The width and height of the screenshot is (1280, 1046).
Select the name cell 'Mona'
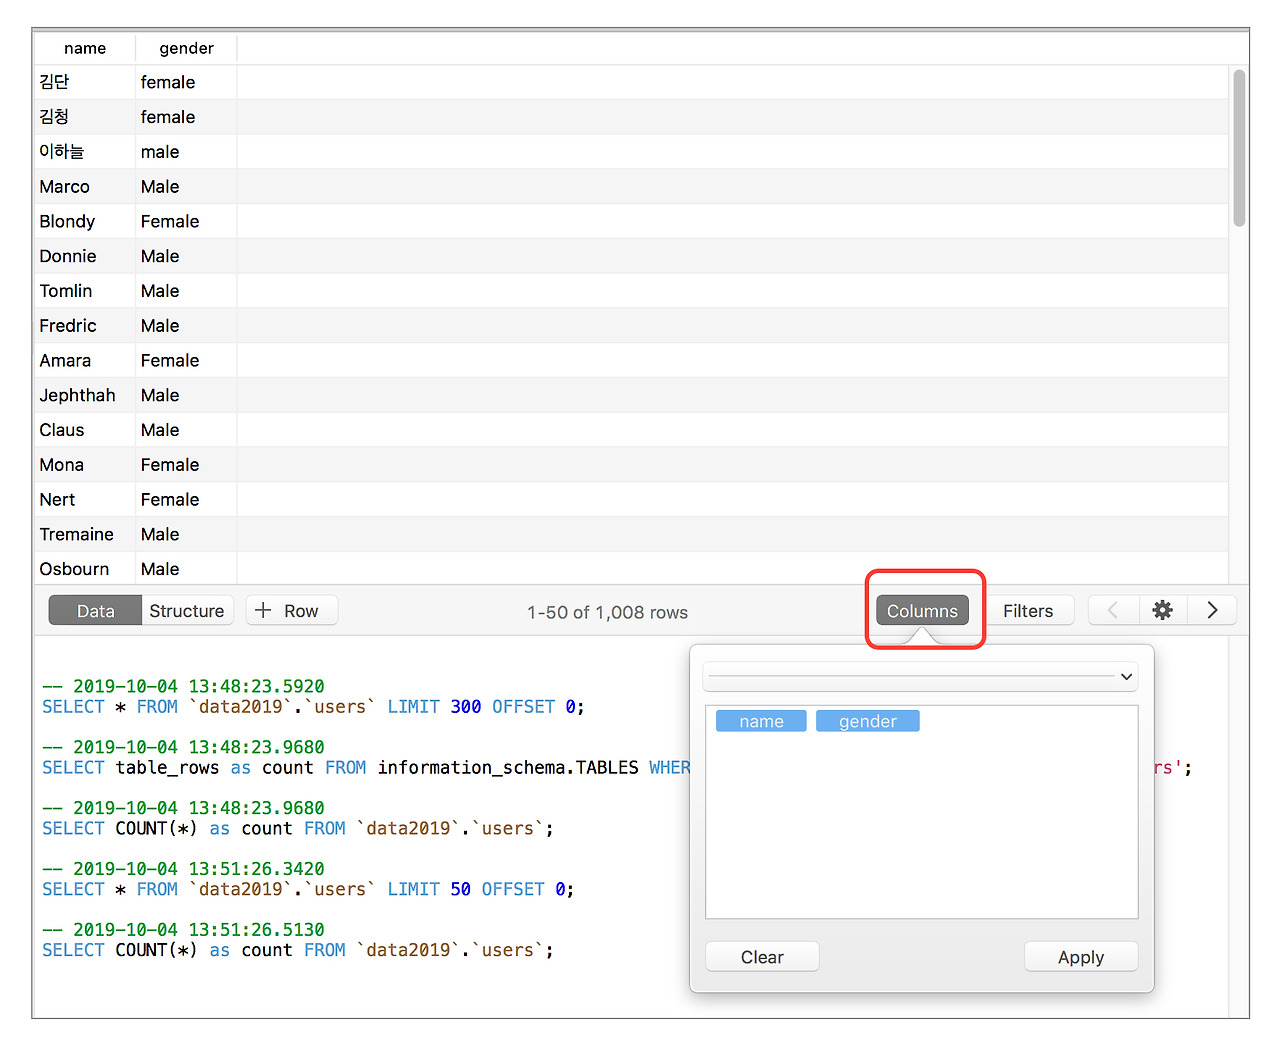[85, 465]
